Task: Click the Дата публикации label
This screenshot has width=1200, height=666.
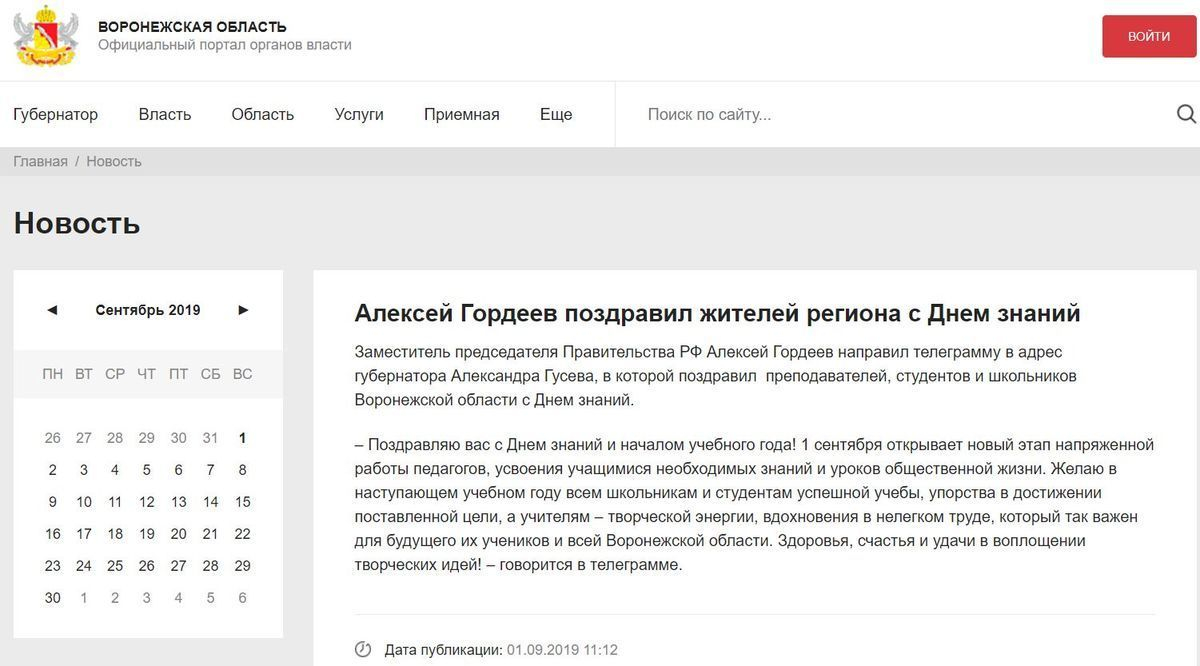Action: tap(443, 650)
